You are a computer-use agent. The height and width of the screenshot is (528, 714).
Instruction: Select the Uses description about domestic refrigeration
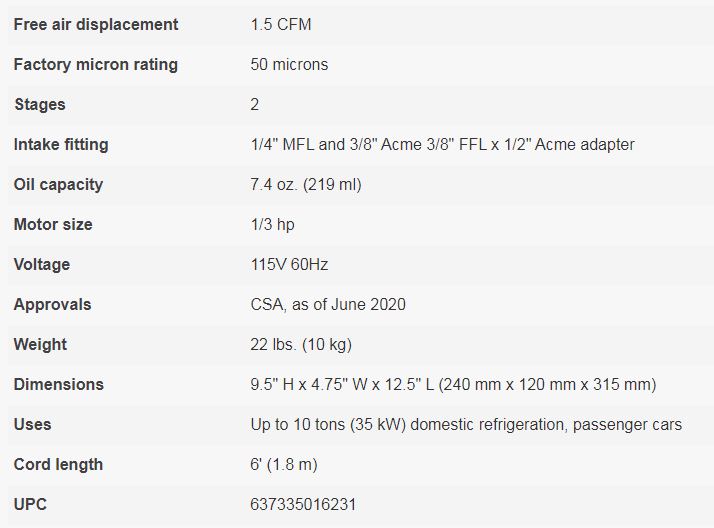(x=466, y=424)
